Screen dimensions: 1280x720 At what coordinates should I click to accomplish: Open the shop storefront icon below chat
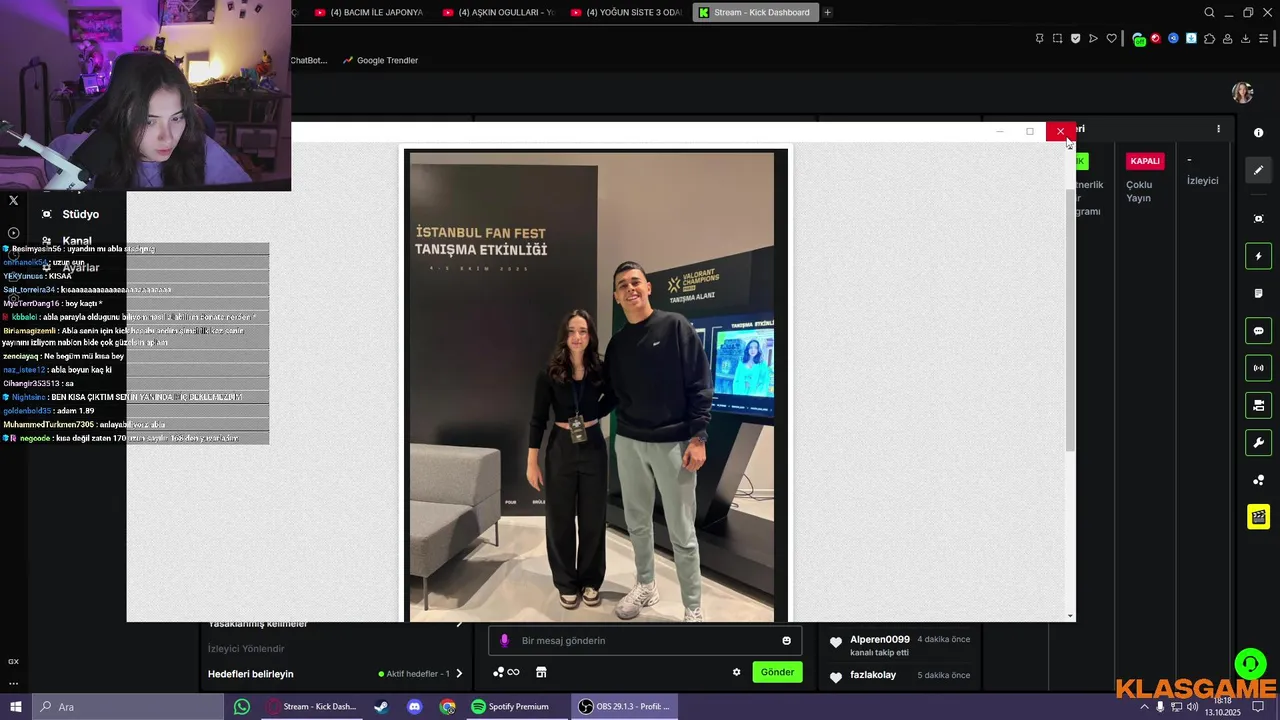point(541,672)
